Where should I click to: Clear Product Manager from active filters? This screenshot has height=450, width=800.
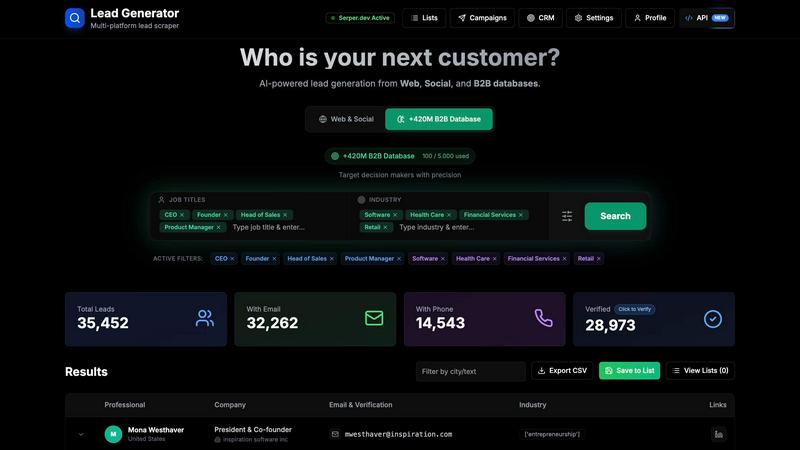[399, 259]
